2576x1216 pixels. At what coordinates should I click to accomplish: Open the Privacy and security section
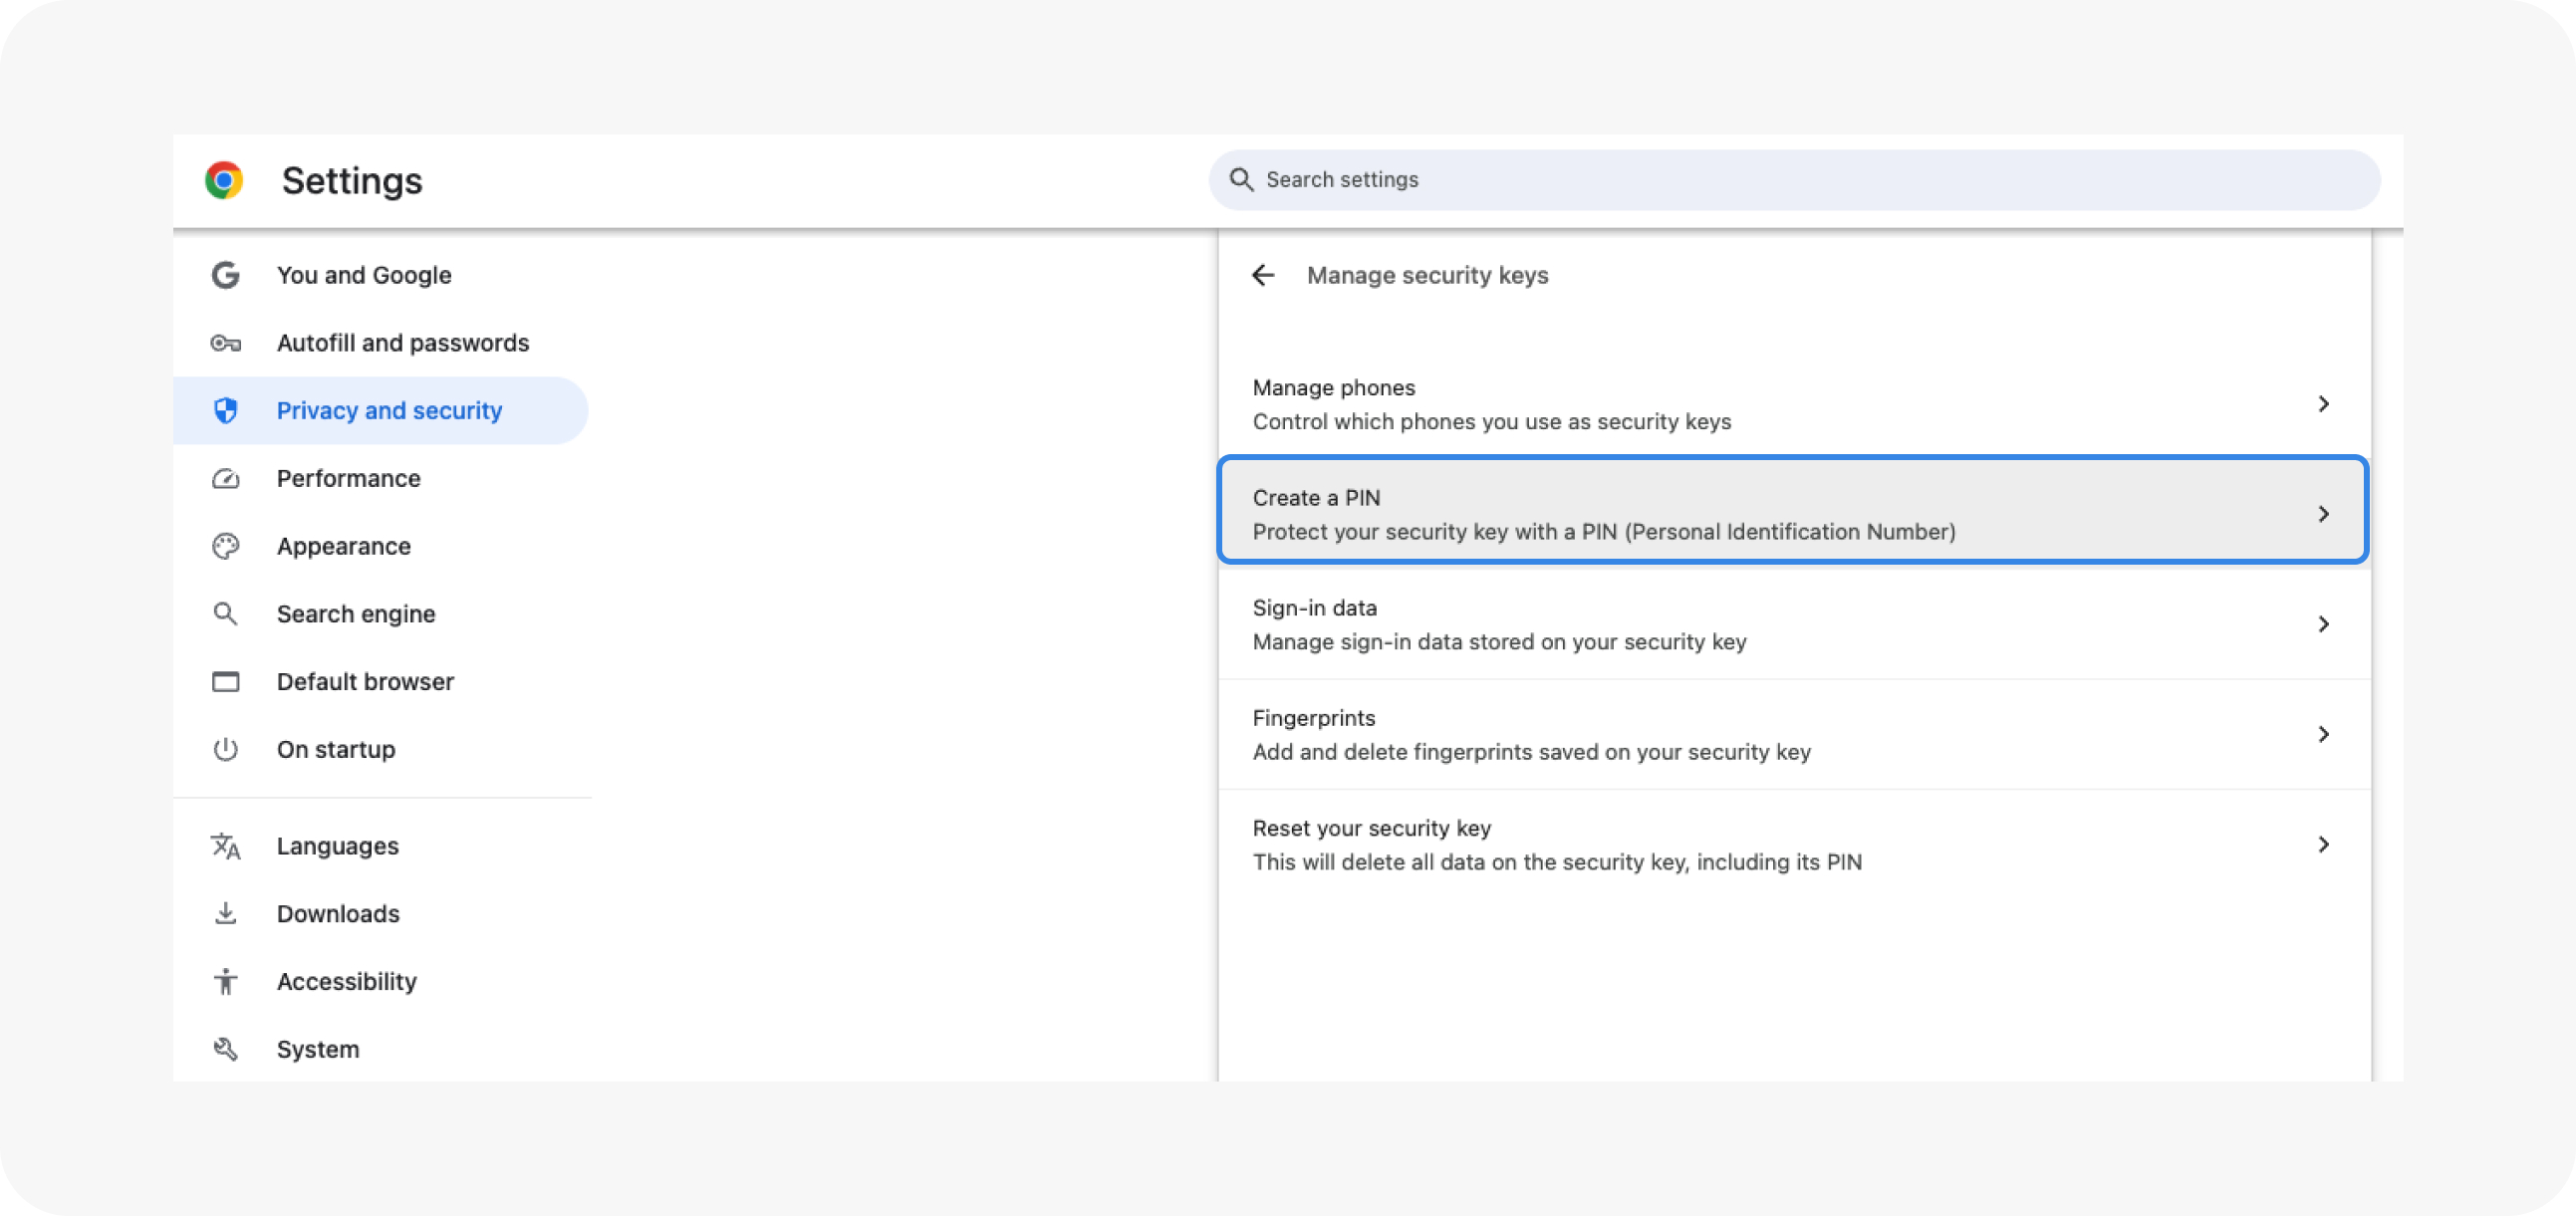389,411
